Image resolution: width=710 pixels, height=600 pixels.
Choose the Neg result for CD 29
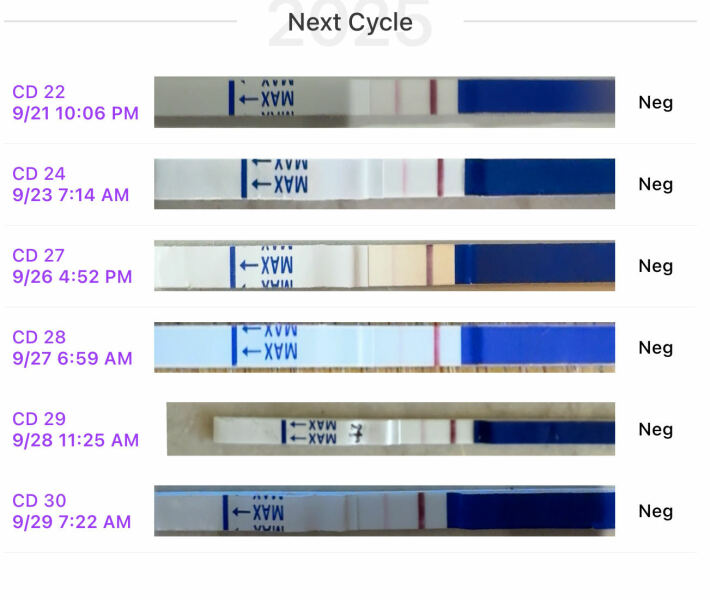point(655,430)
